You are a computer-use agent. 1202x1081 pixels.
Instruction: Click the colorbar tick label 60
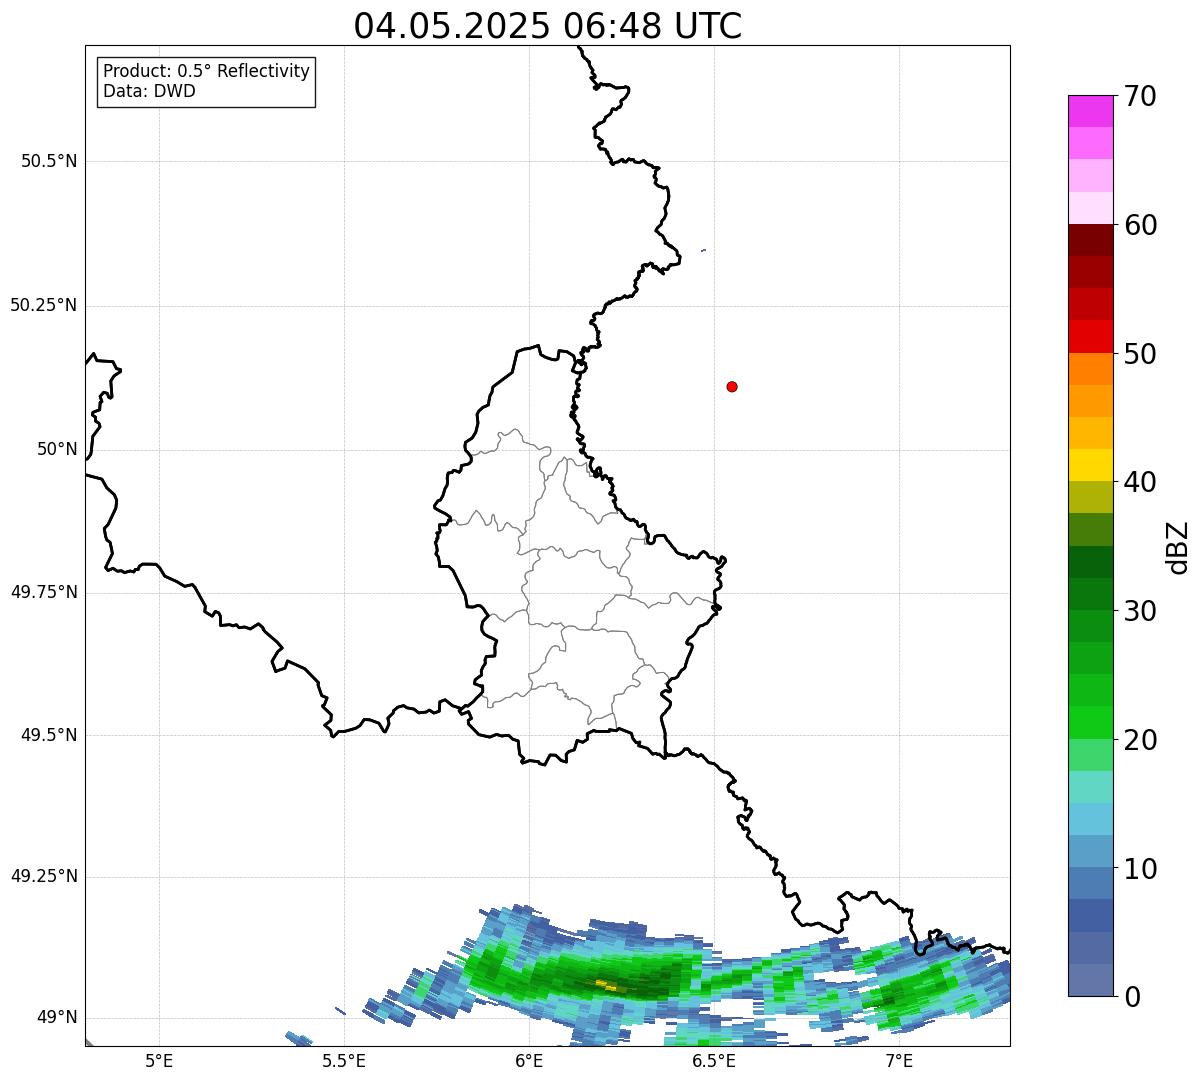(x=1140, y=225)
